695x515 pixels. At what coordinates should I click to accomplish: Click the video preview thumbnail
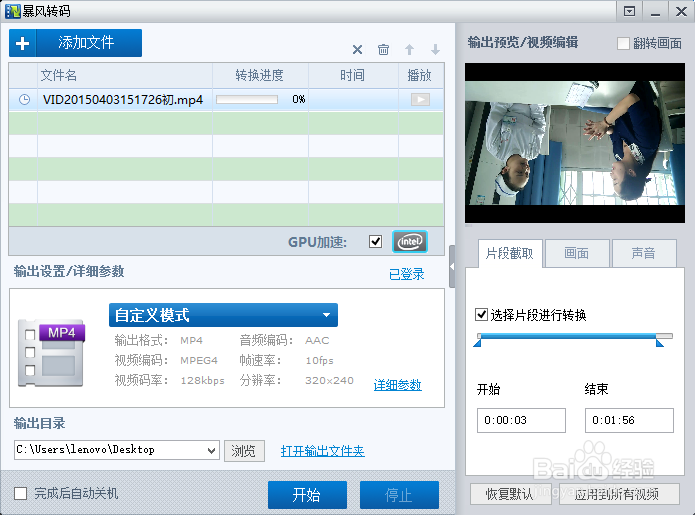point(575,143)
